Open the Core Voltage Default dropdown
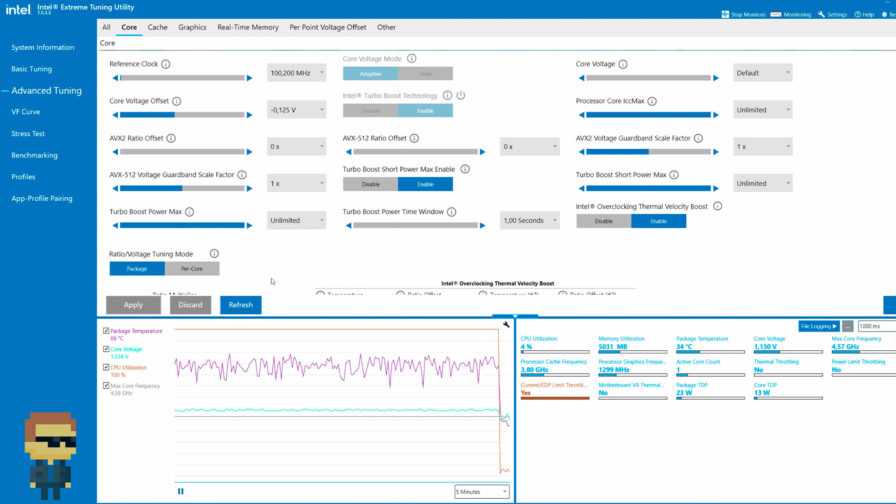896x504 pixels. (x=763, y=73)
